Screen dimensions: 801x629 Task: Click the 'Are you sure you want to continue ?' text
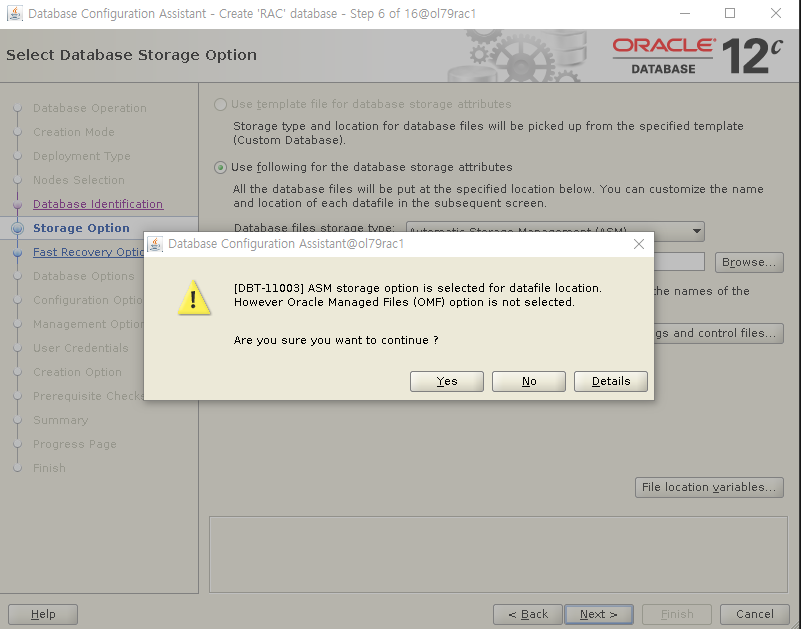(x=336, y=340)
